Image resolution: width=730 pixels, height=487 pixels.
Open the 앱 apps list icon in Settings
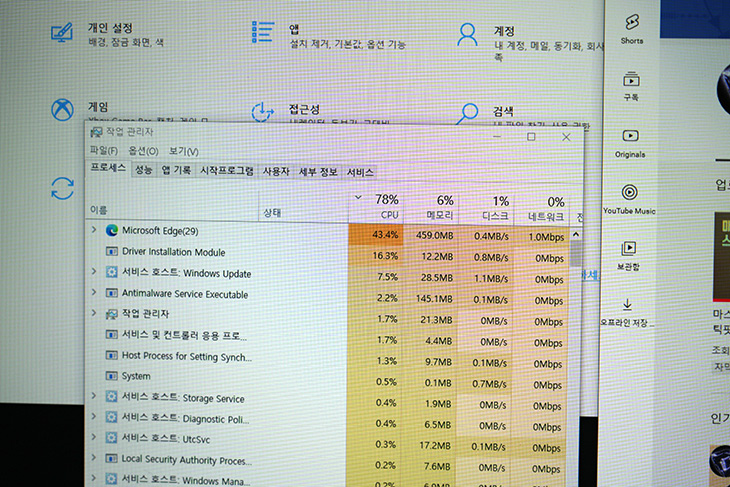coord(263,32)
